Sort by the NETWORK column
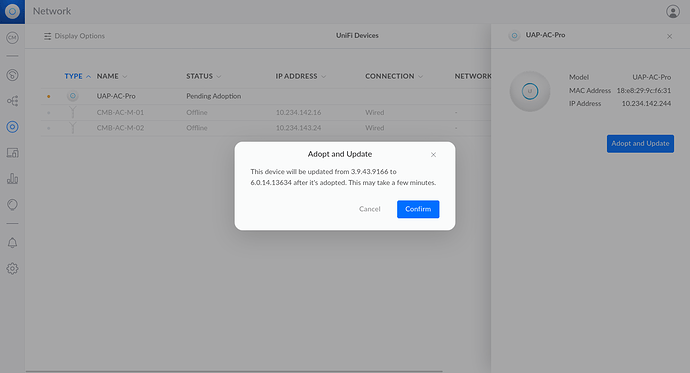This screenshot has width=690, height=373. pos(473,77)
